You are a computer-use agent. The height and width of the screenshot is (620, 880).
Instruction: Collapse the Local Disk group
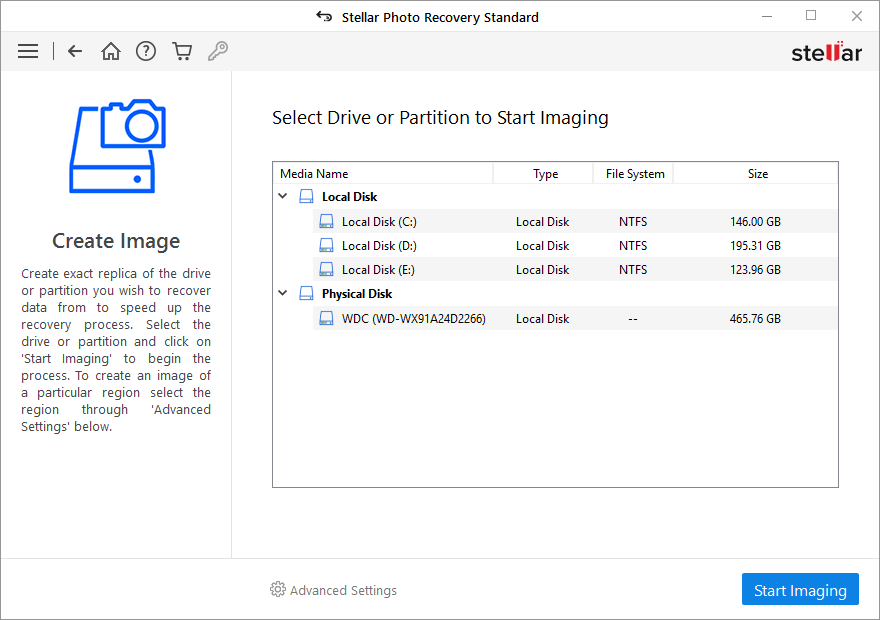pyautogui.click(x=283, y=197)
